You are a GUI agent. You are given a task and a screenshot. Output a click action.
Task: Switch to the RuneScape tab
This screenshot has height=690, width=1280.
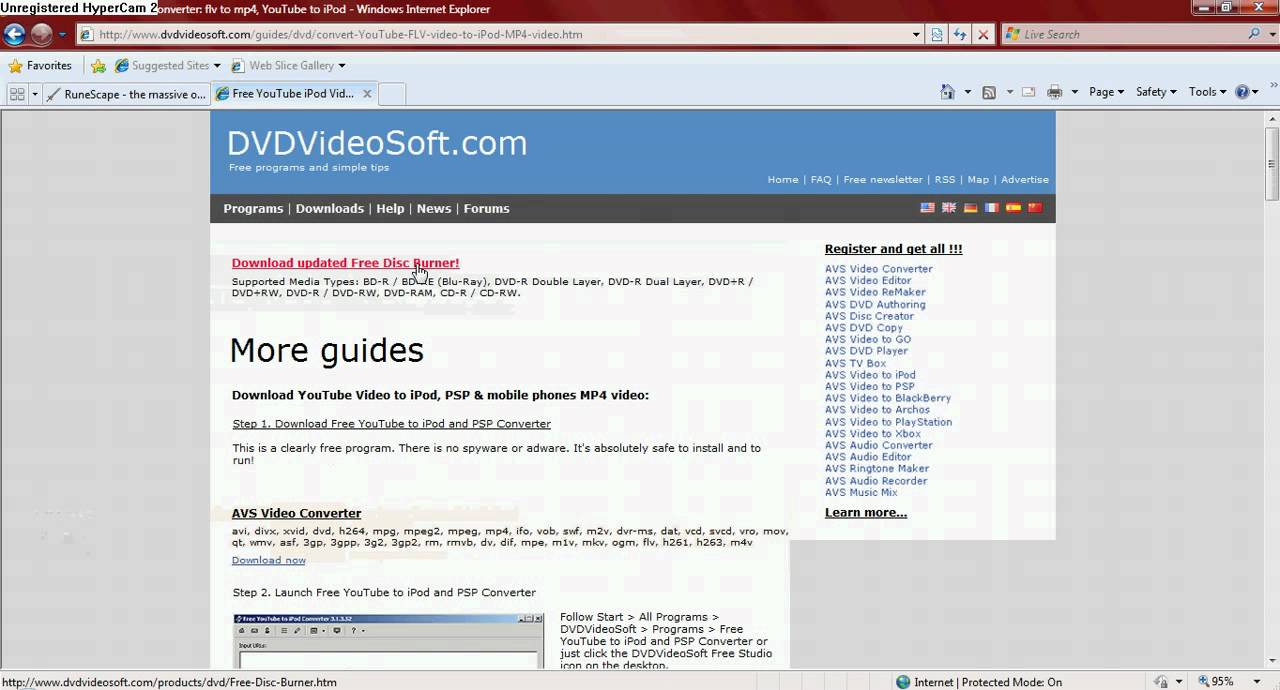tap(126, 94)
